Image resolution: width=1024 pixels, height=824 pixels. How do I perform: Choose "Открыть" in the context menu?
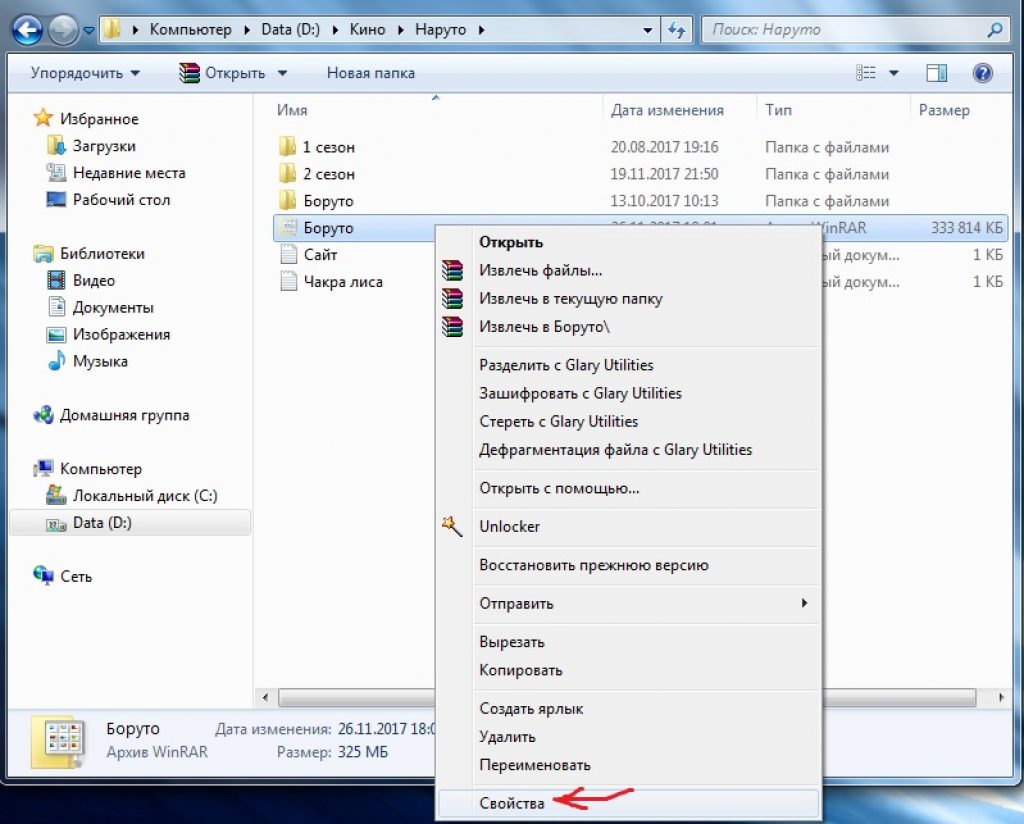[628, 242]
